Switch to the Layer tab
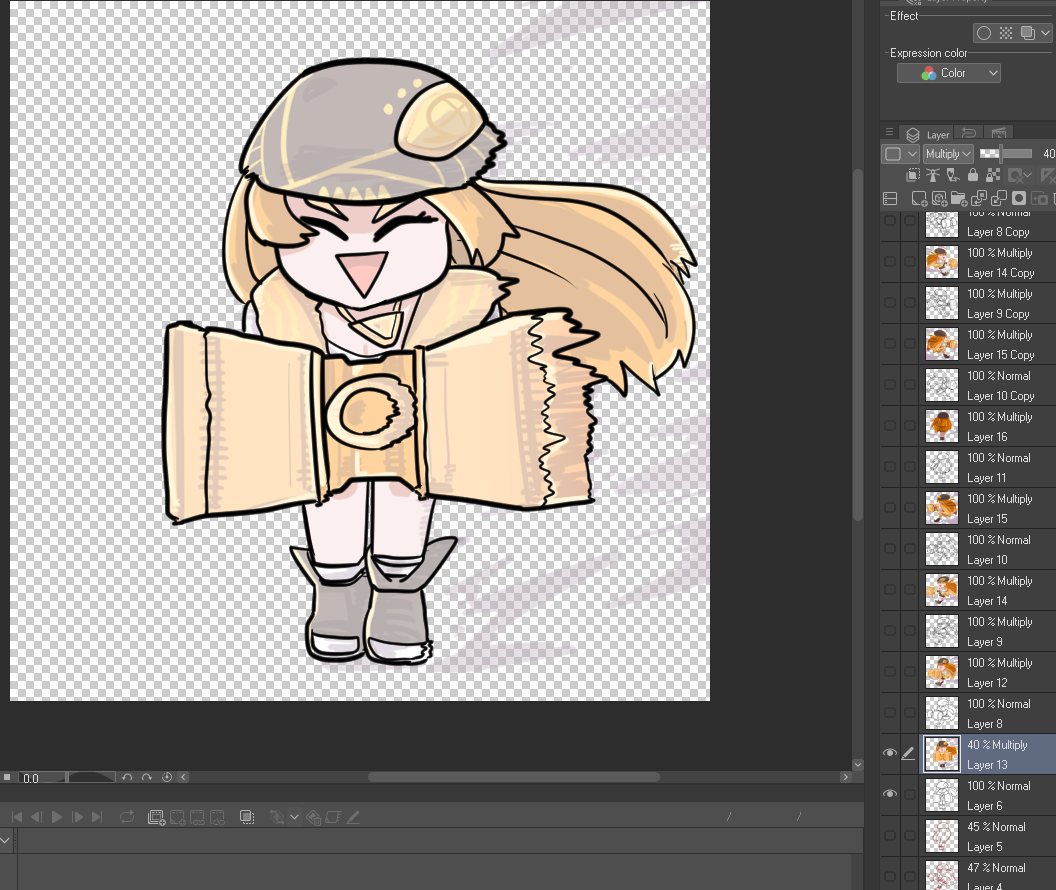The image size is (1056, 890). tap(928, 134)
